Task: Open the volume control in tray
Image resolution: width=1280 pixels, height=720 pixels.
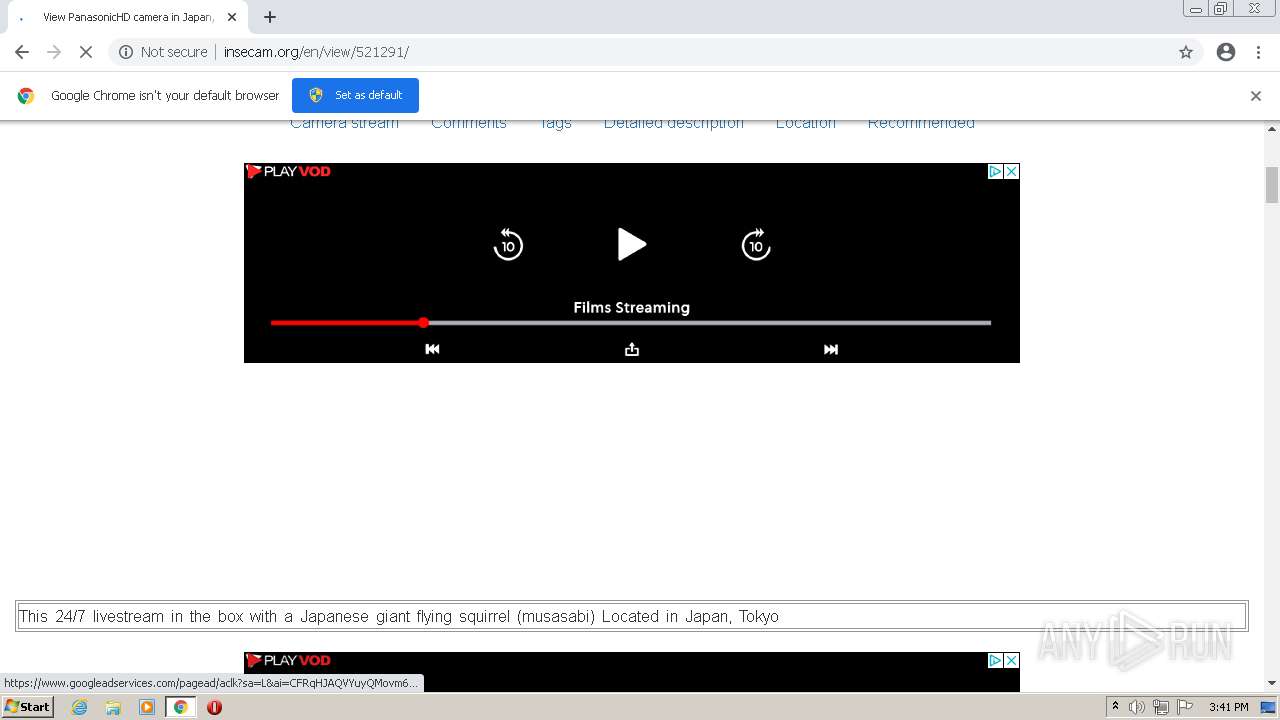Action: coord(1137,707)
